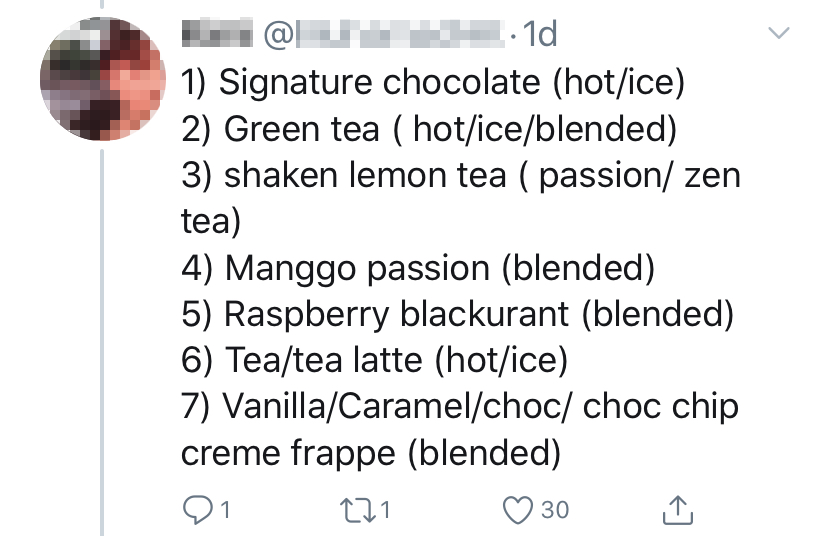
Task: Click the 'shaken lemon tea' line
Action: (460, 175)
